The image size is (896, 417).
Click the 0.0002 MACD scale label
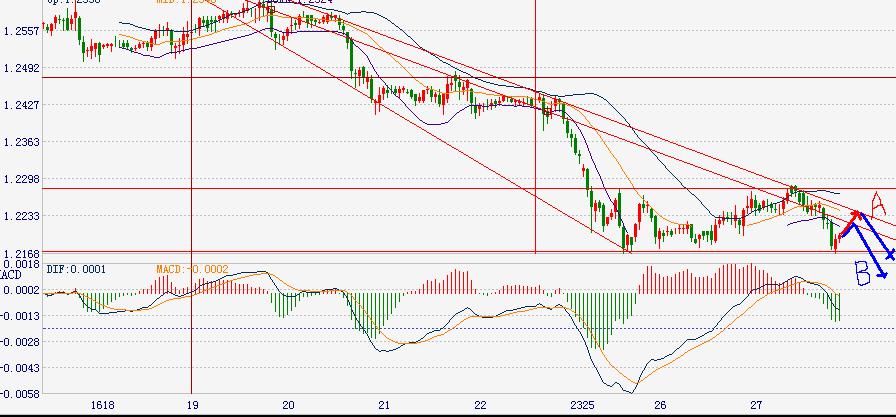point(21,290)
